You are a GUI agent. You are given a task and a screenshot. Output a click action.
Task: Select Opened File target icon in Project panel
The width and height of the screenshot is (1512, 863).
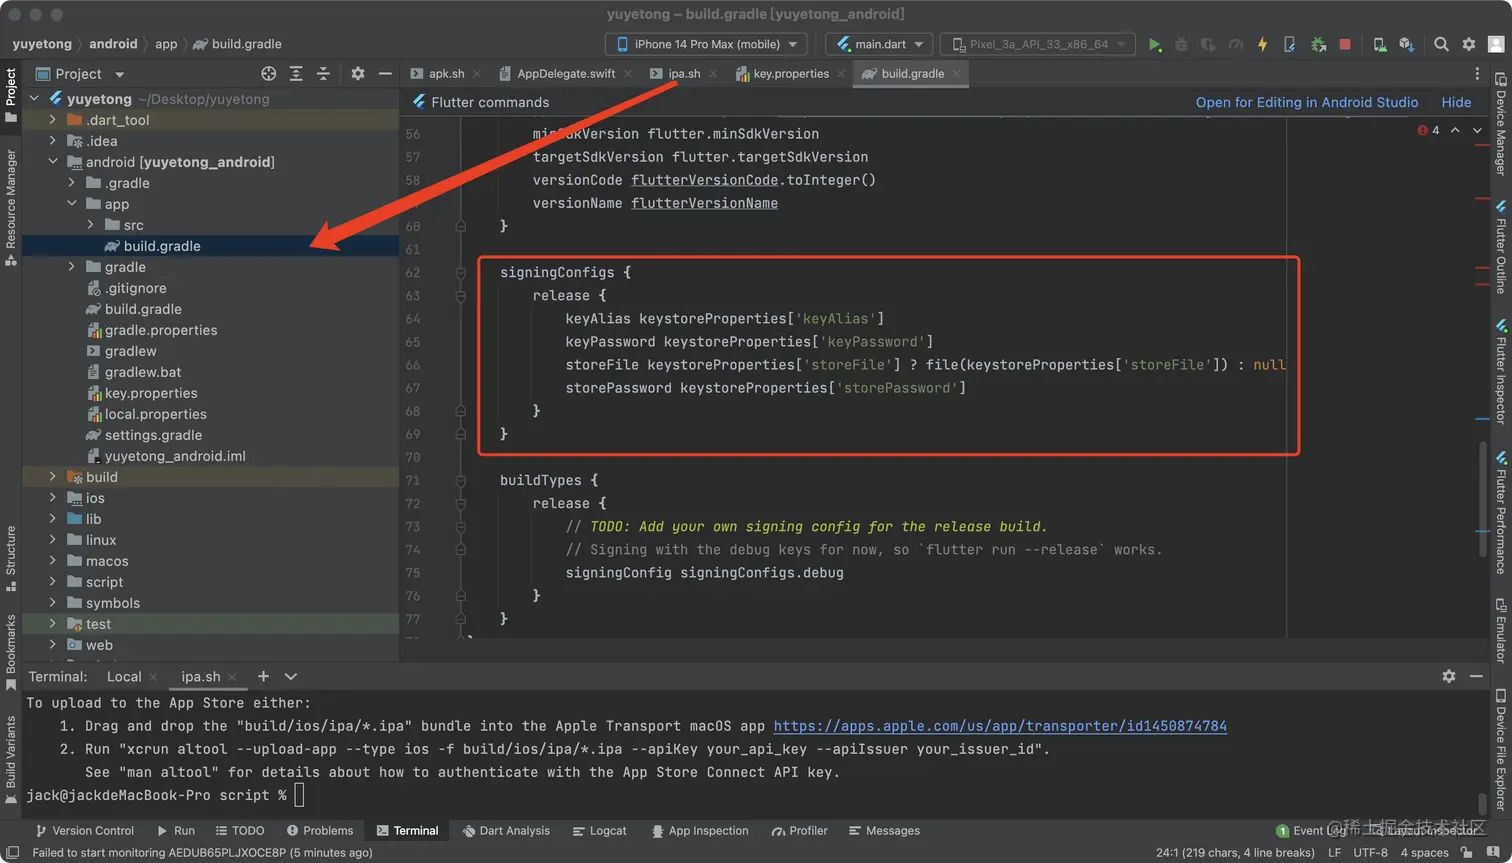pos(269,74)
